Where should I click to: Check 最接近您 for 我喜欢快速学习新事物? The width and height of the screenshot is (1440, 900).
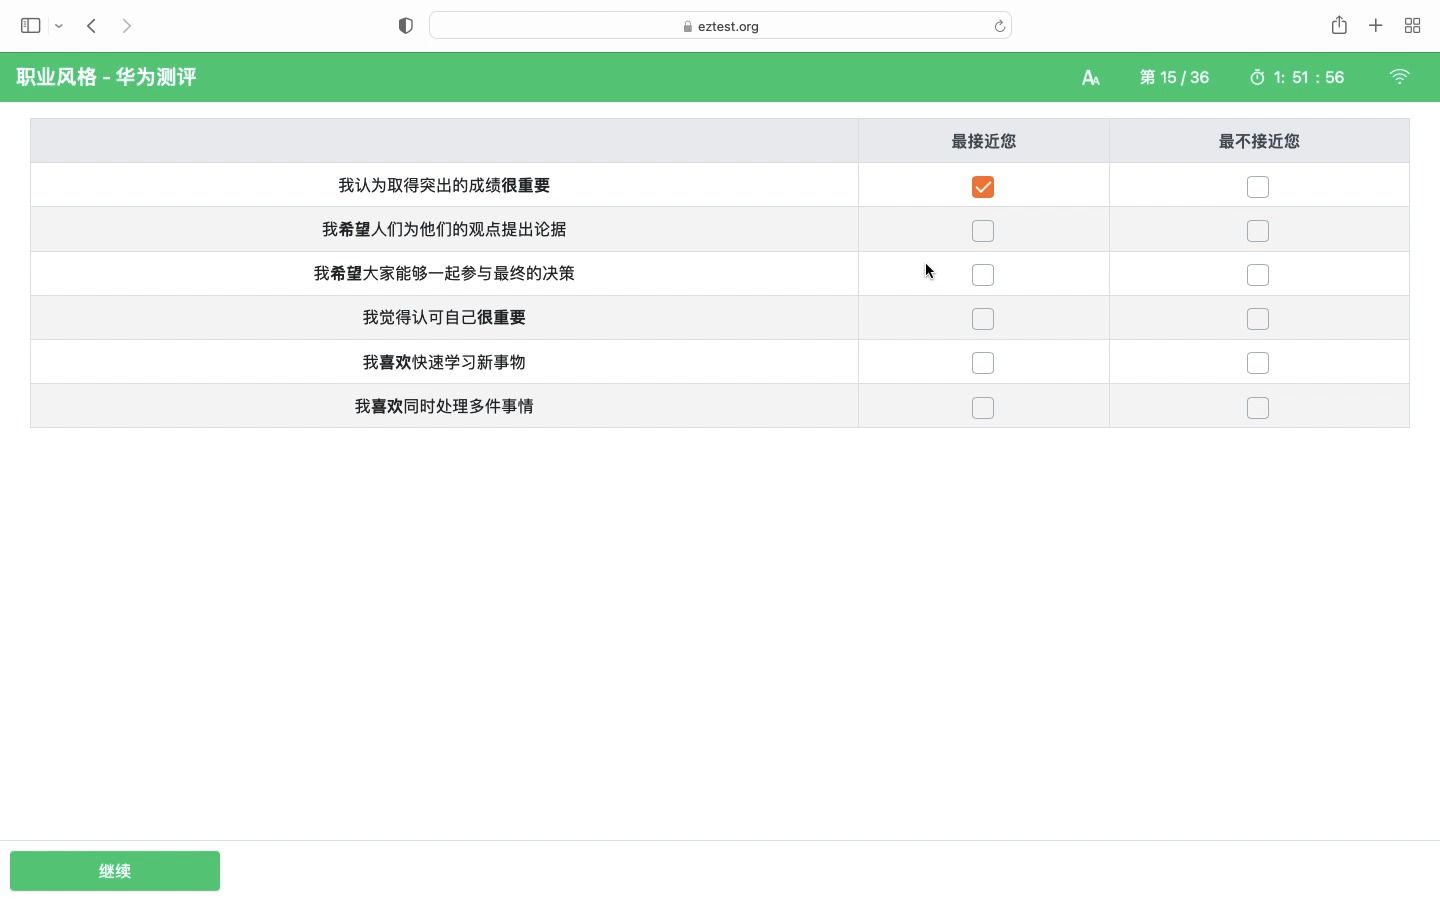pos(983,363)
